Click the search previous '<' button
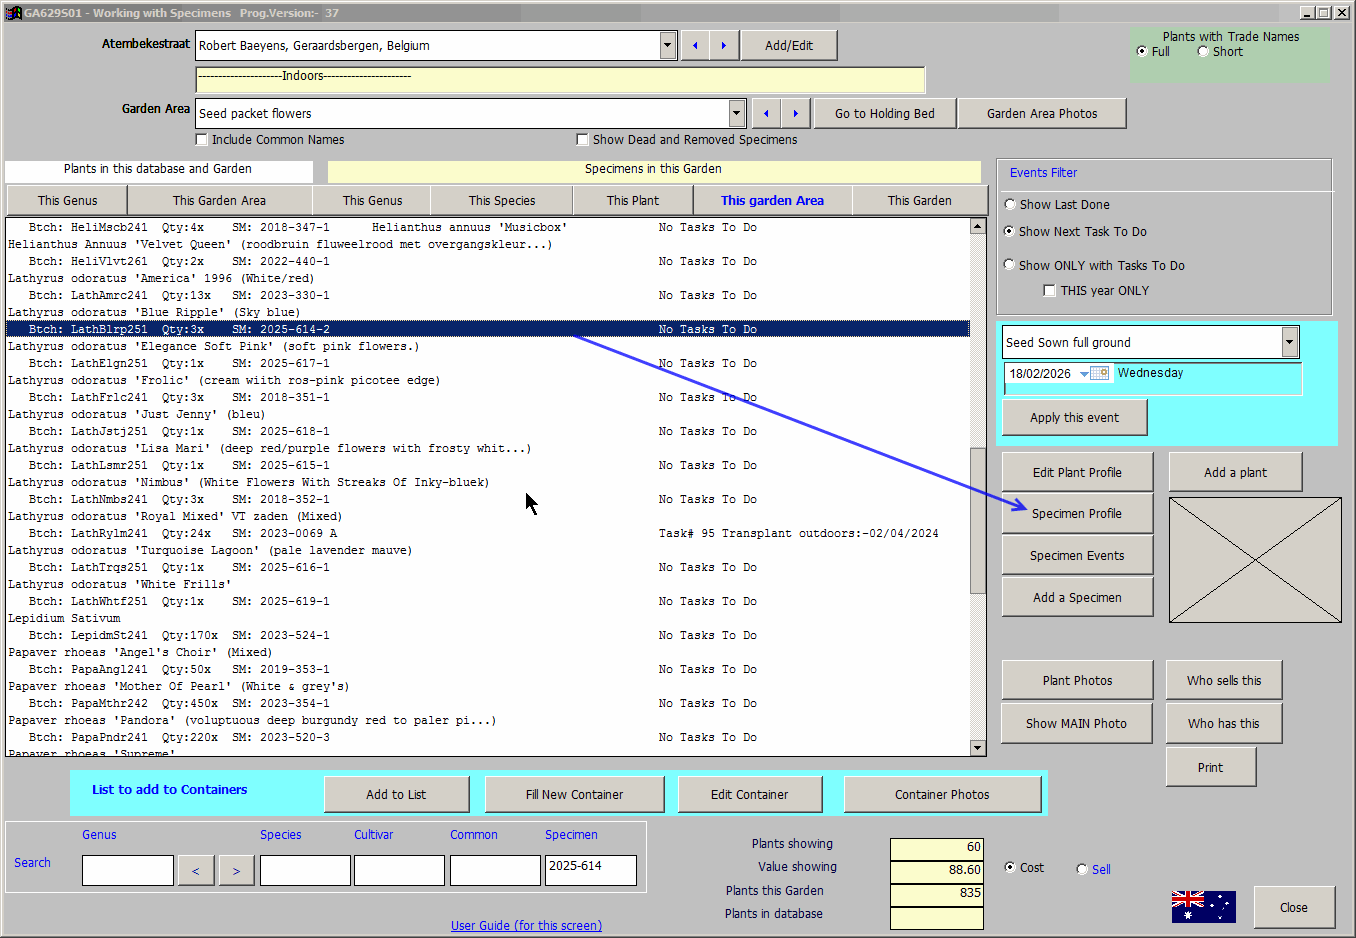Viewport: 1356px width, 938px height. coord(196,871)
